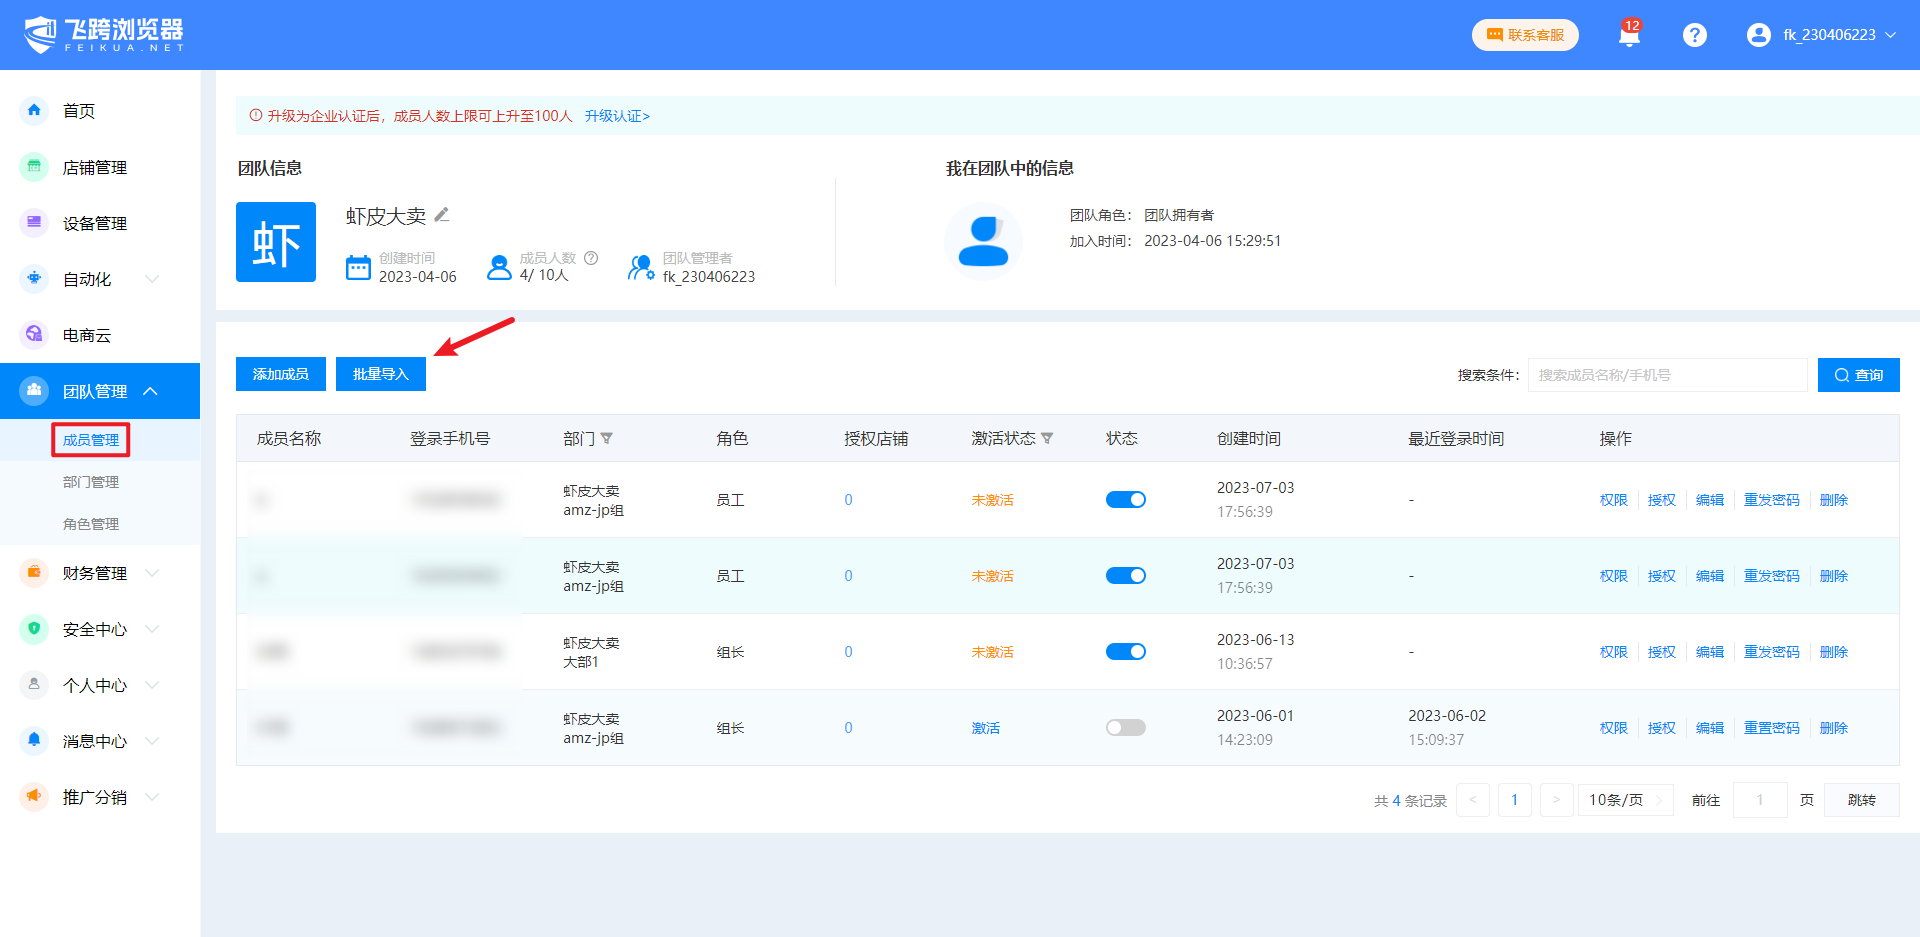Toggle status switch for the 大部1 member
The height and width of the screenshot is (937, 1920).
pyautogui.click(x=1125, y=652)
